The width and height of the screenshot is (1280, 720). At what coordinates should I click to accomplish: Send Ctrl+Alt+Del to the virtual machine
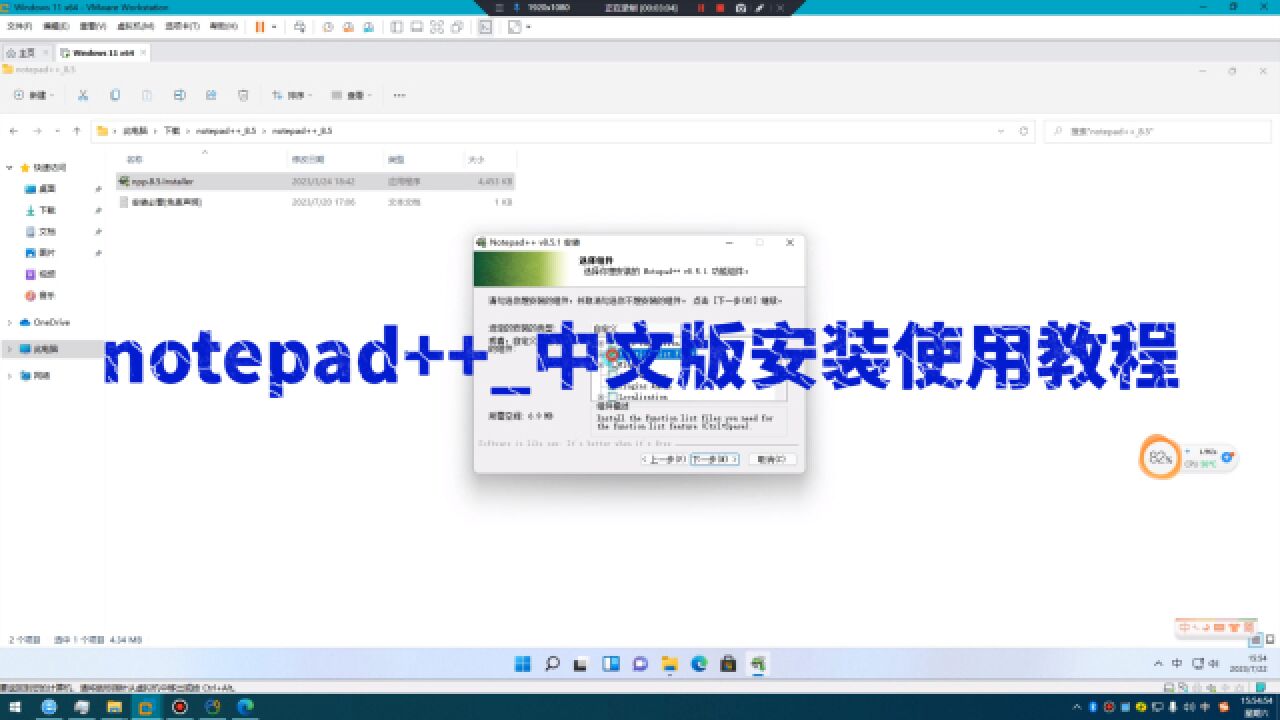[300, 27]
